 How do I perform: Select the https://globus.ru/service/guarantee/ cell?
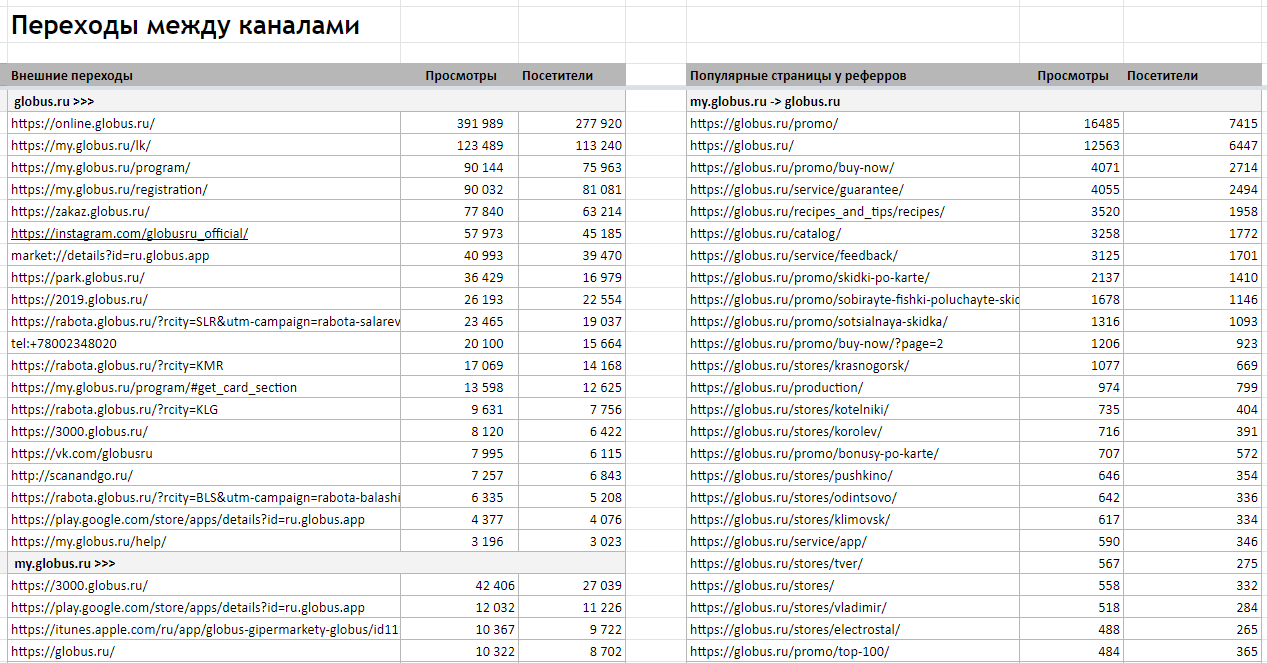853,189
